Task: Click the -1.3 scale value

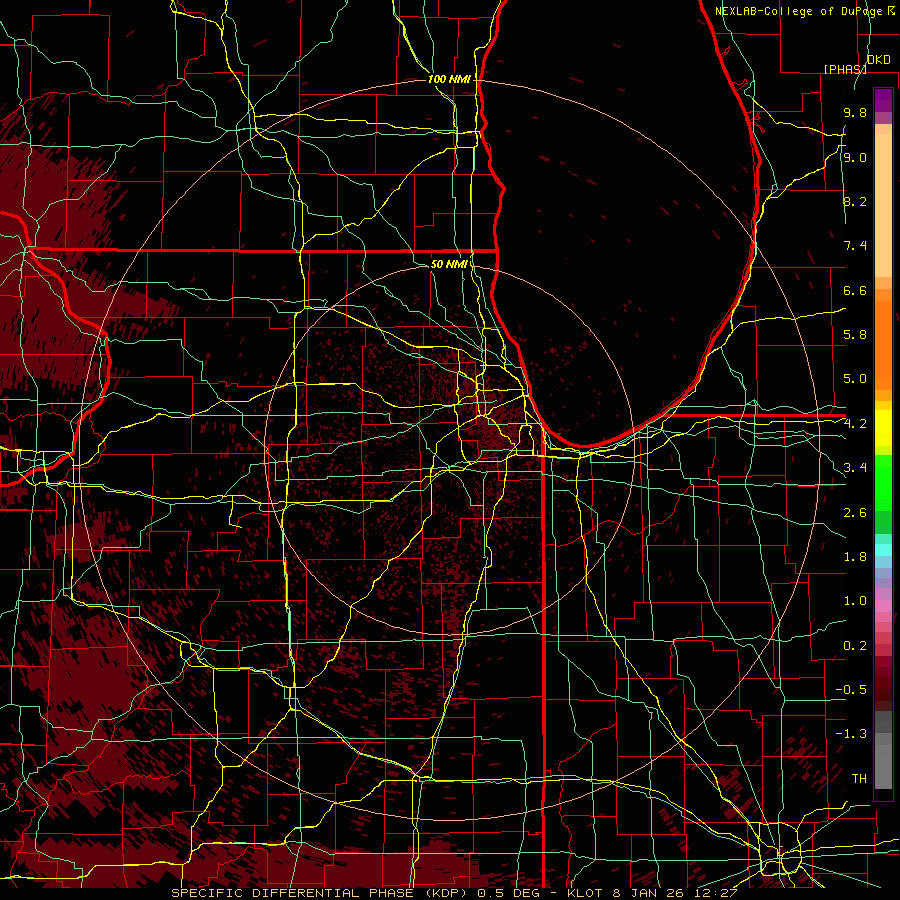Action: click(x=851, y=734)
